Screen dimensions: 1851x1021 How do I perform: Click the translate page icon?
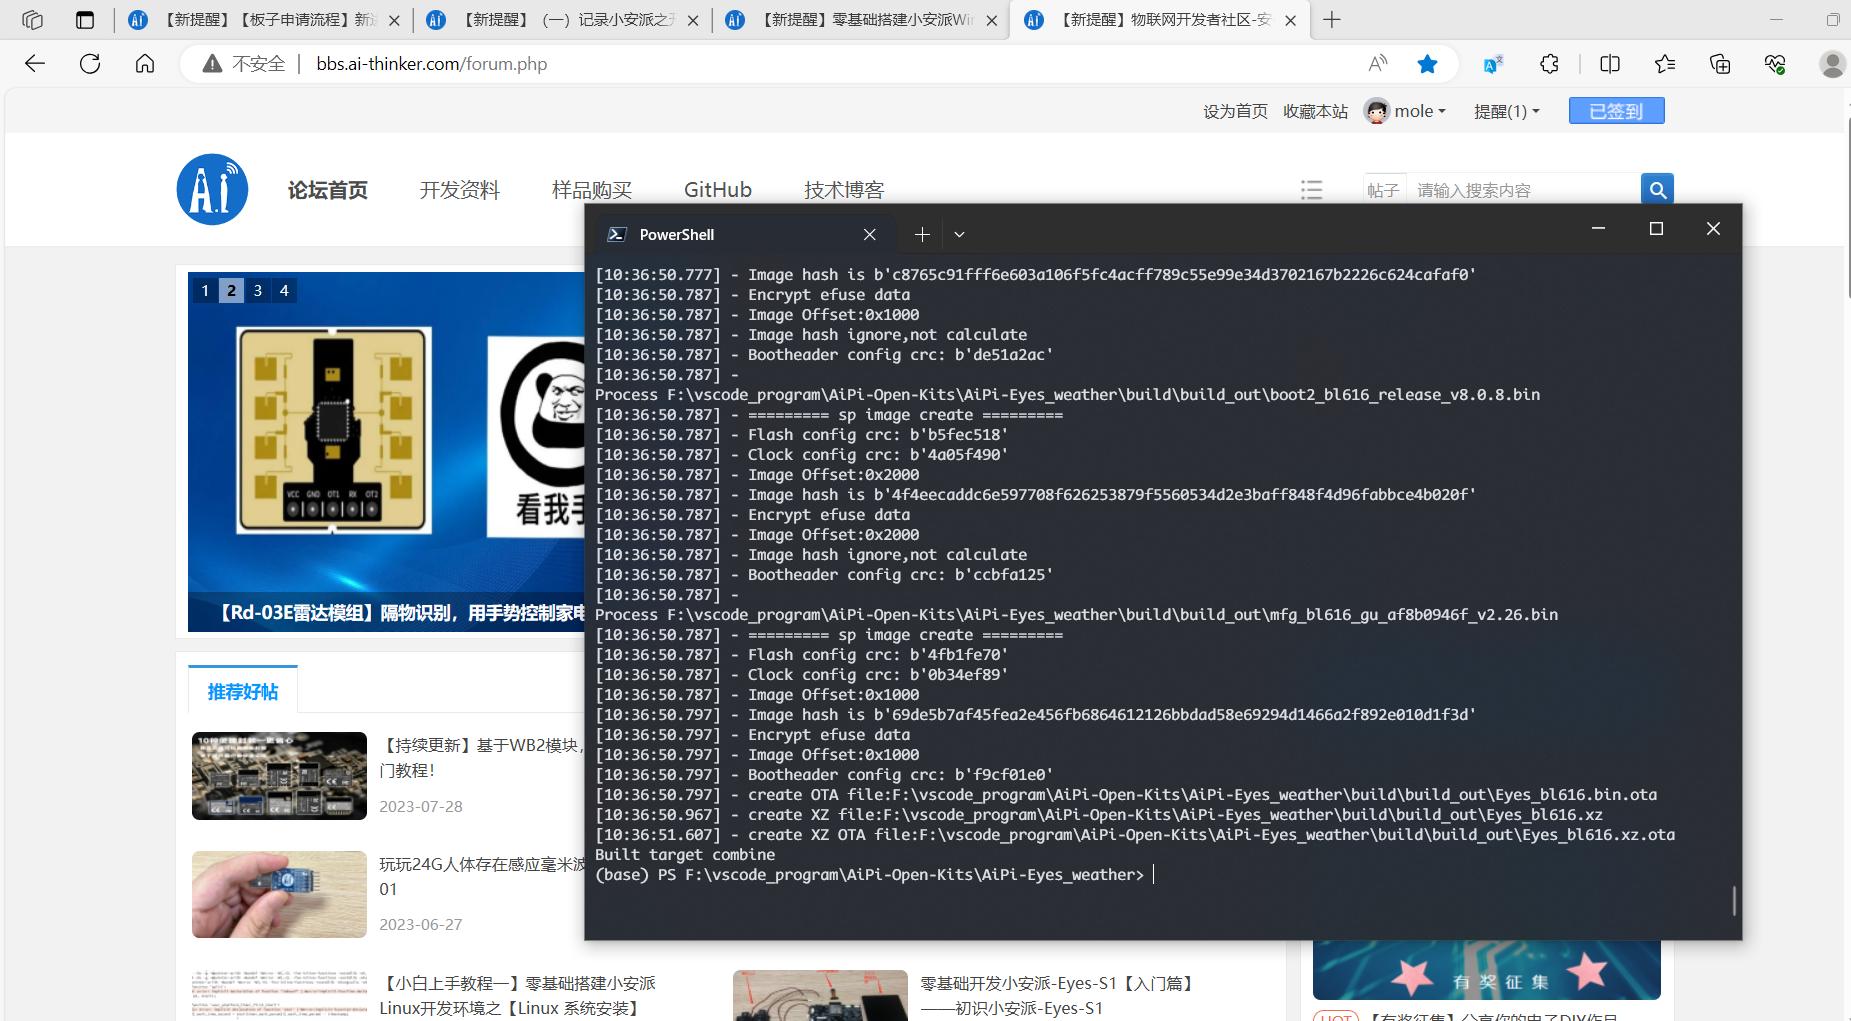coord(1493,64)
